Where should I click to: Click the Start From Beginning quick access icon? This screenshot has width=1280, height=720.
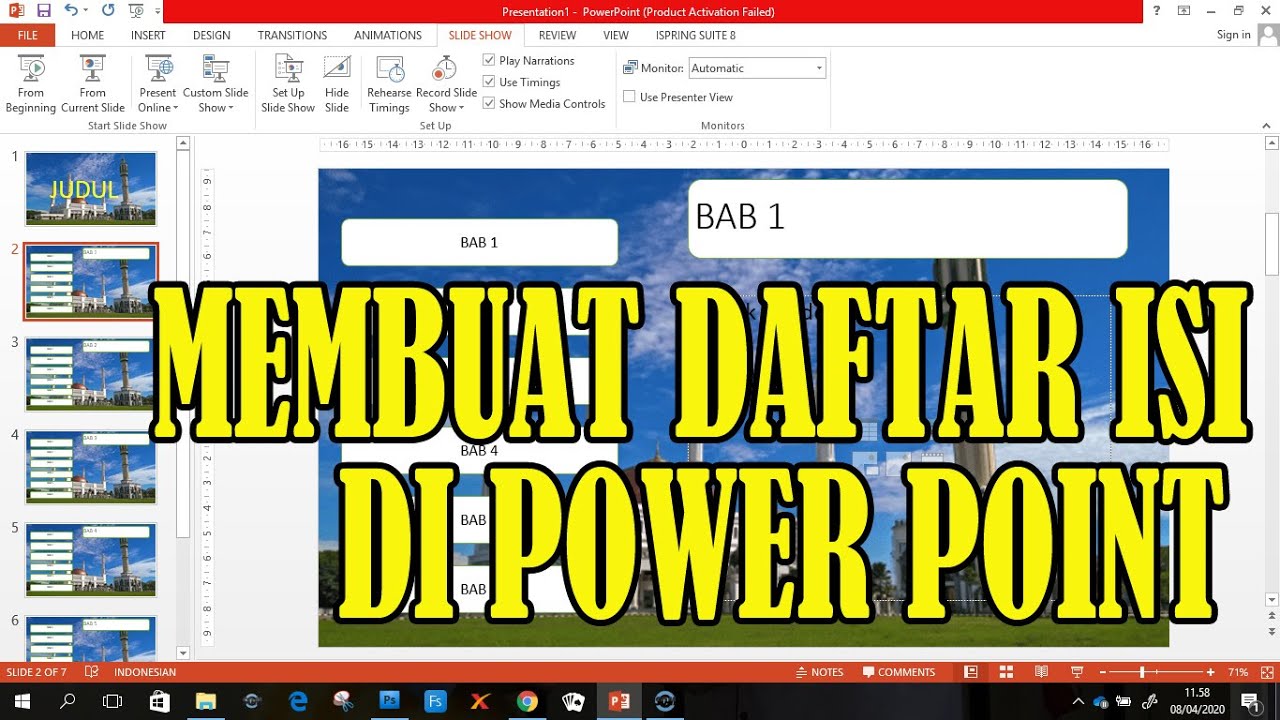point(137,11)
